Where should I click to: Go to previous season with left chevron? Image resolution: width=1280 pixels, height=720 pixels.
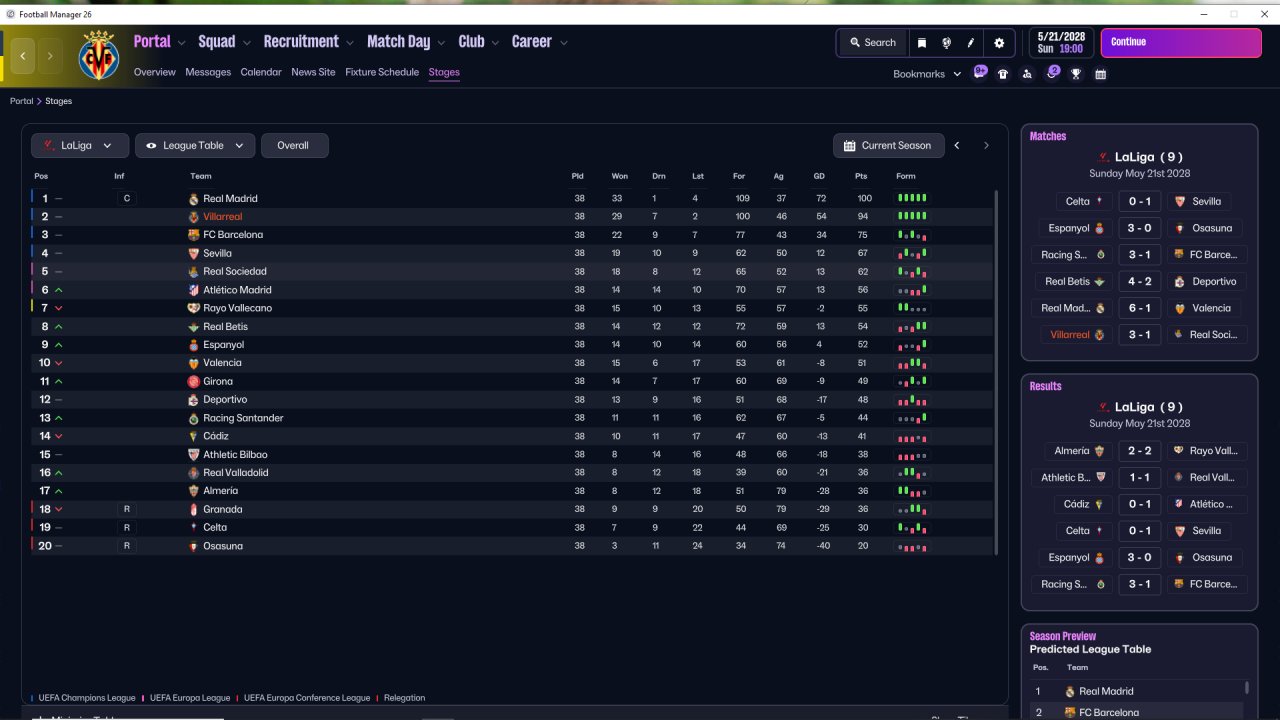[957, 146]
